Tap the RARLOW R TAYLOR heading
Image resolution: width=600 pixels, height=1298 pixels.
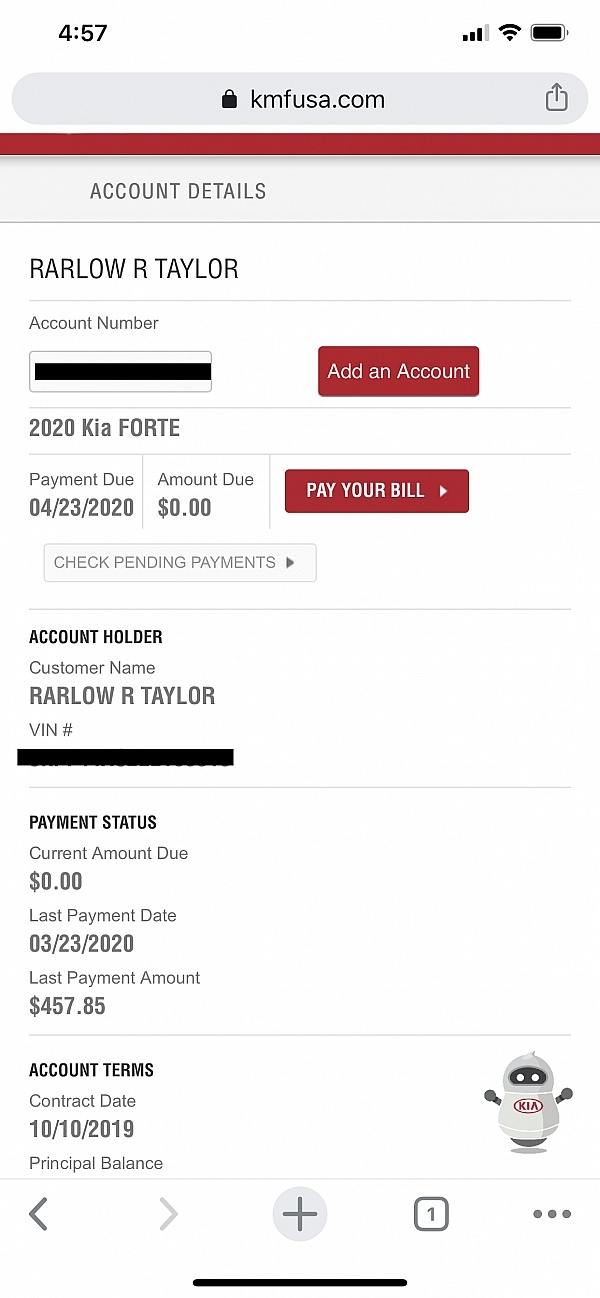click(x=134, y=269)
